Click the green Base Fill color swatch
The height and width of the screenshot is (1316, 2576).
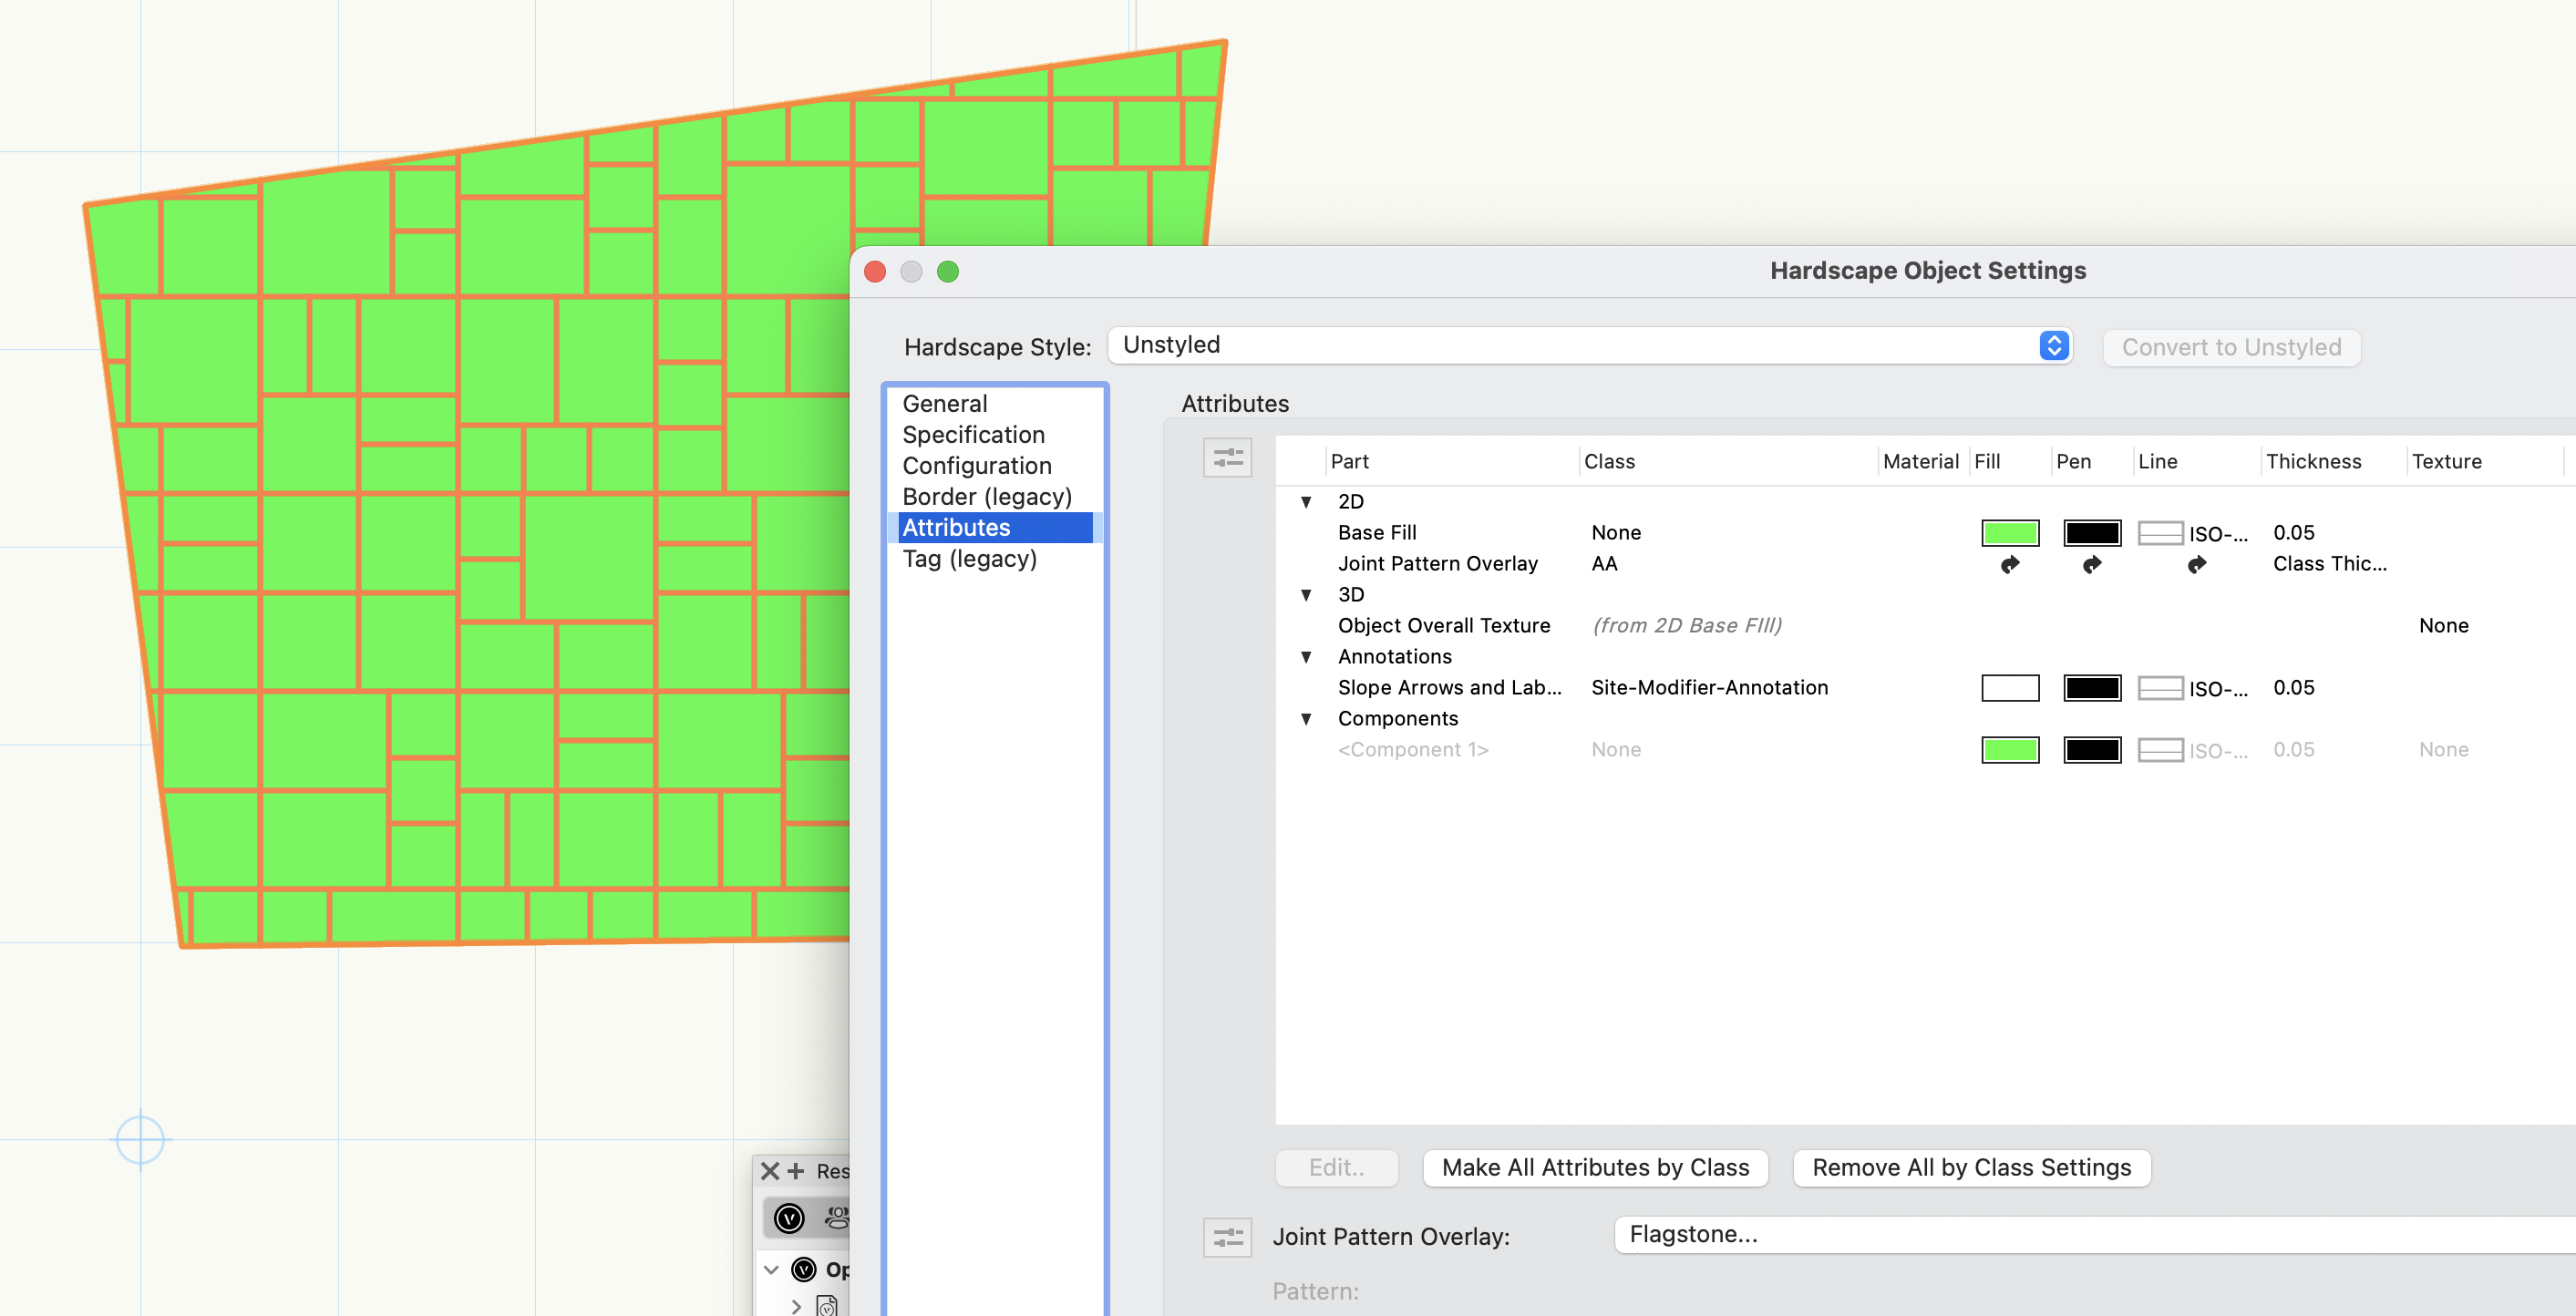coord(2009,533)
